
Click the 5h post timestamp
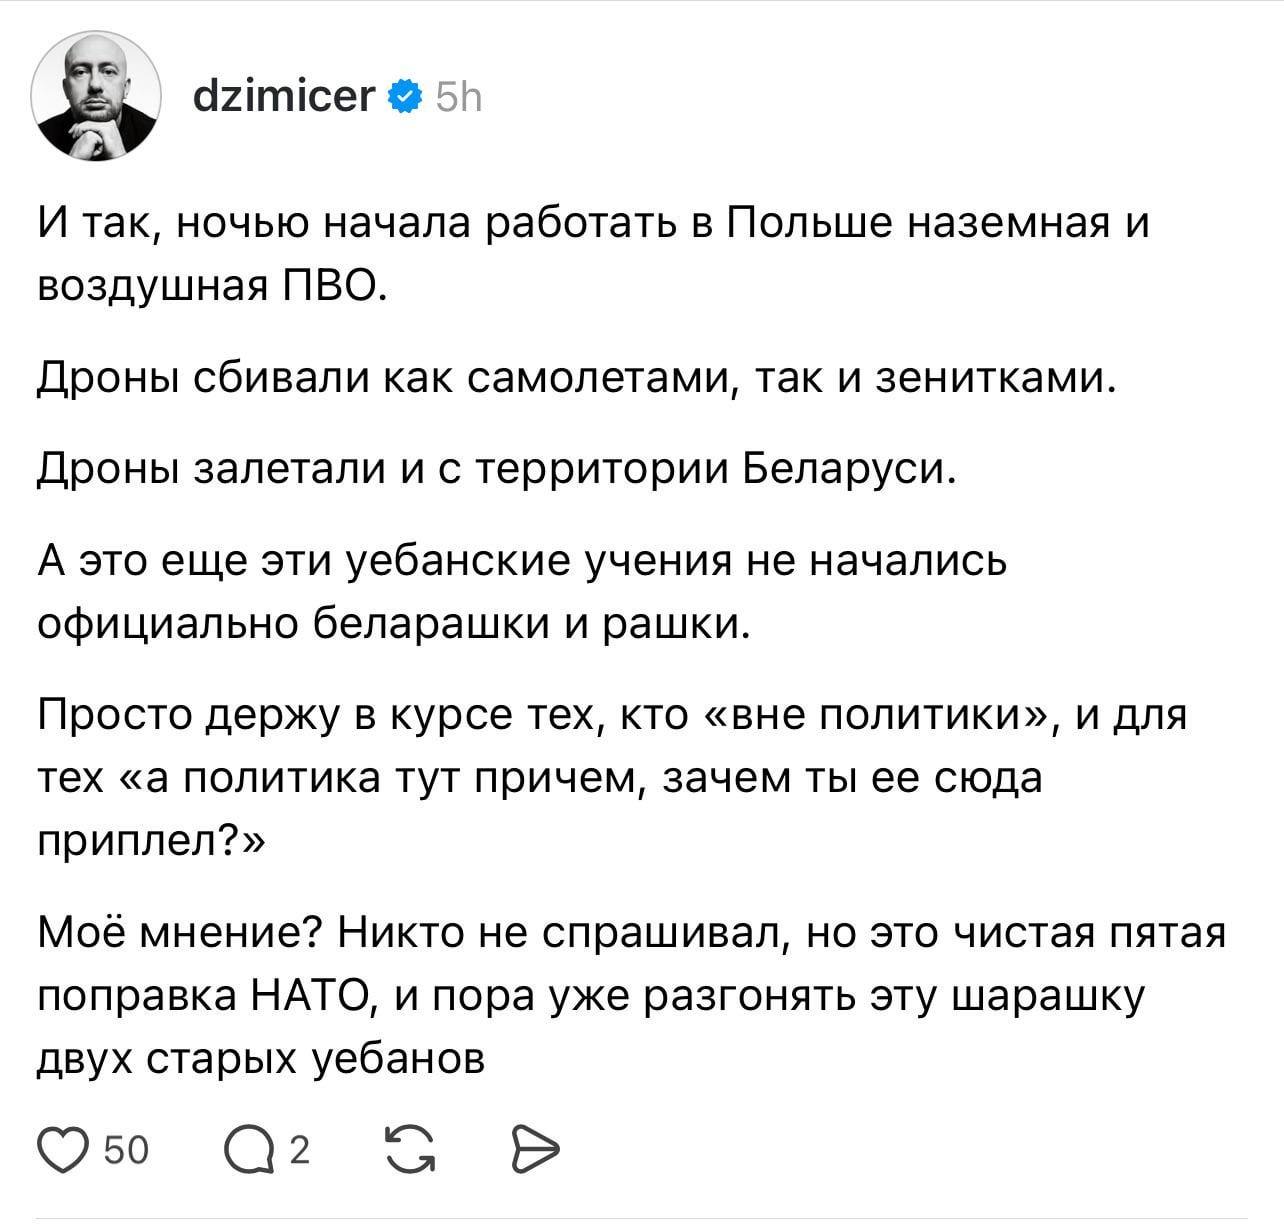point(459,98)
